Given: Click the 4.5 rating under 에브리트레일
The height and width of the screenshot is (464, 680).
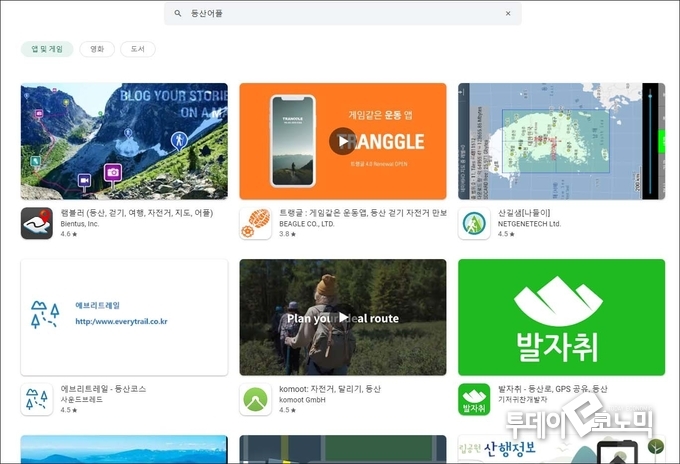Looking at the screenshot, I should (69, 410).
